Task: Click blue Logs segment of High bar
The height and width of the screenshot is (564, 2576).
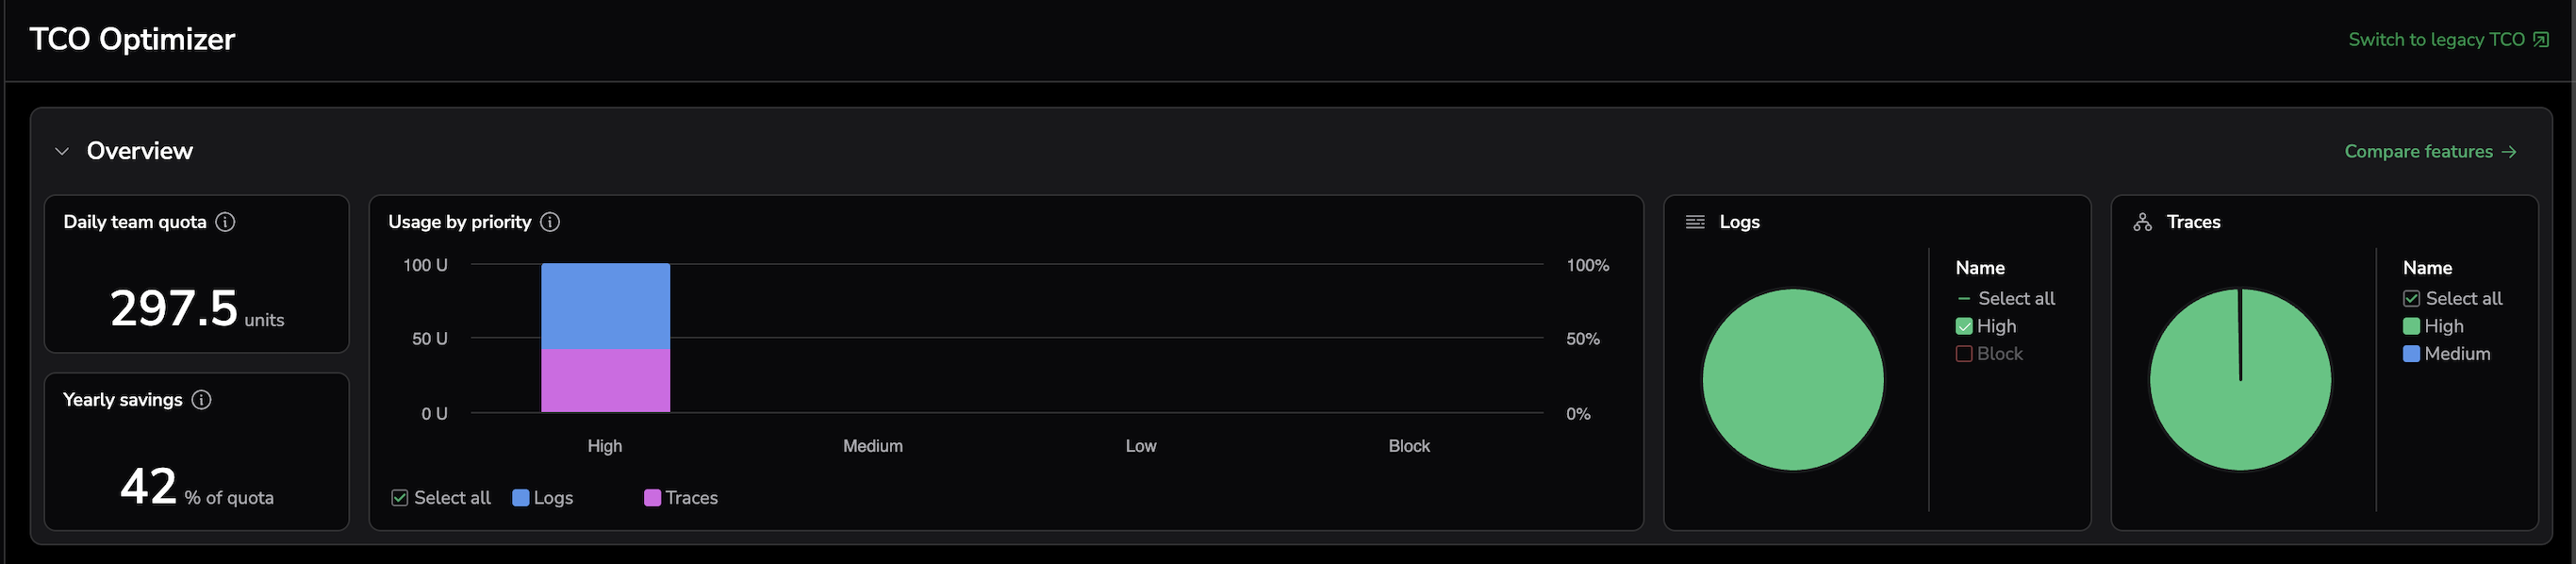Action: click(605, 306)
